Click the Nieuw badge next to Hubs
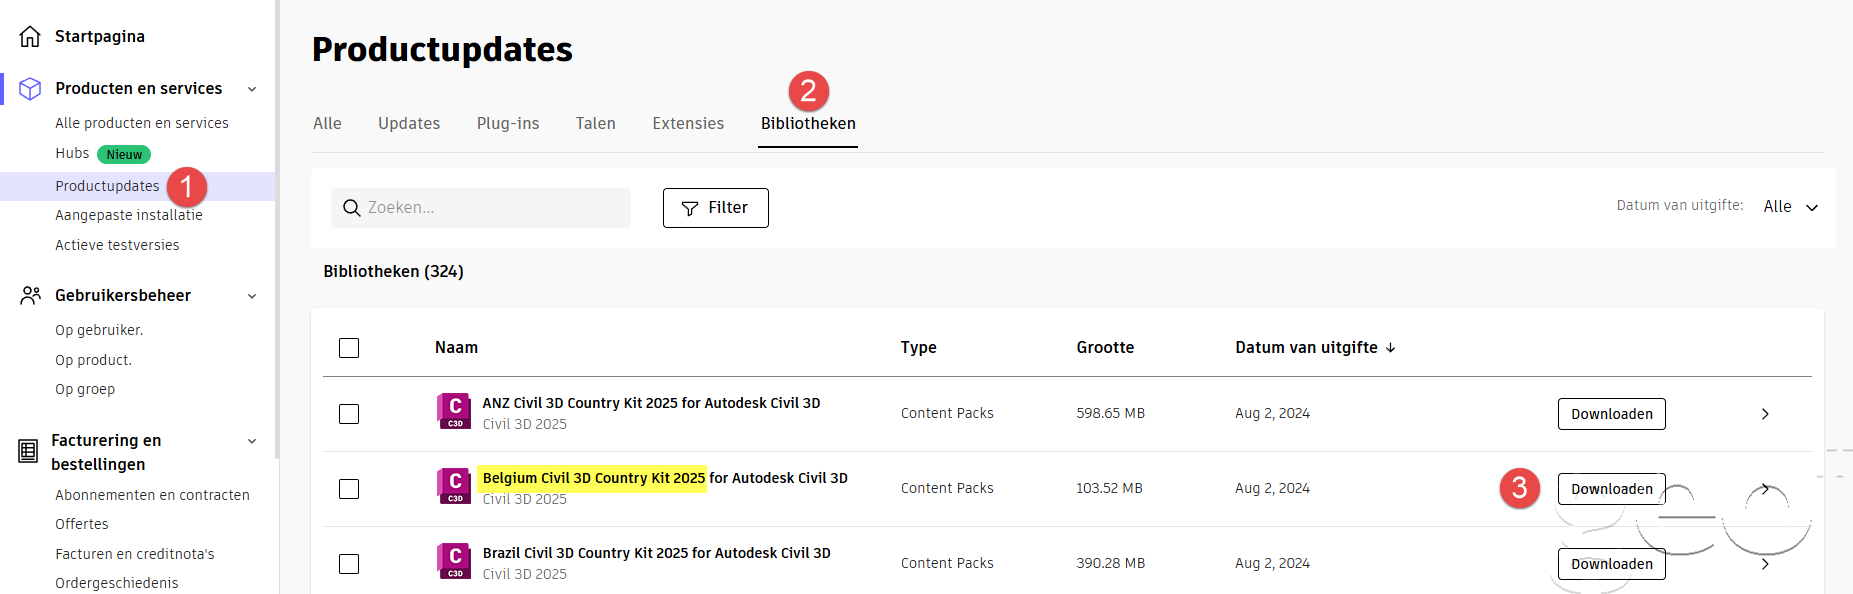1853x594 pixels. point(124,154)
